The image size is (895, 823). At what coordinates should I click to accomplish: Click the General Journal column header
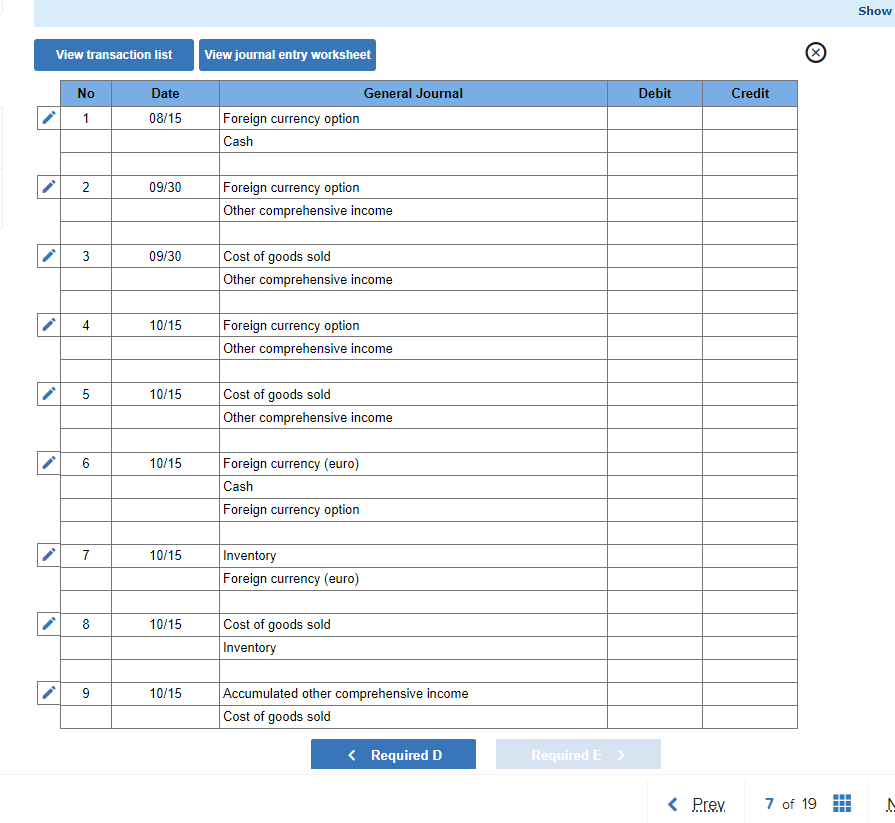click(x=413, y=94)
